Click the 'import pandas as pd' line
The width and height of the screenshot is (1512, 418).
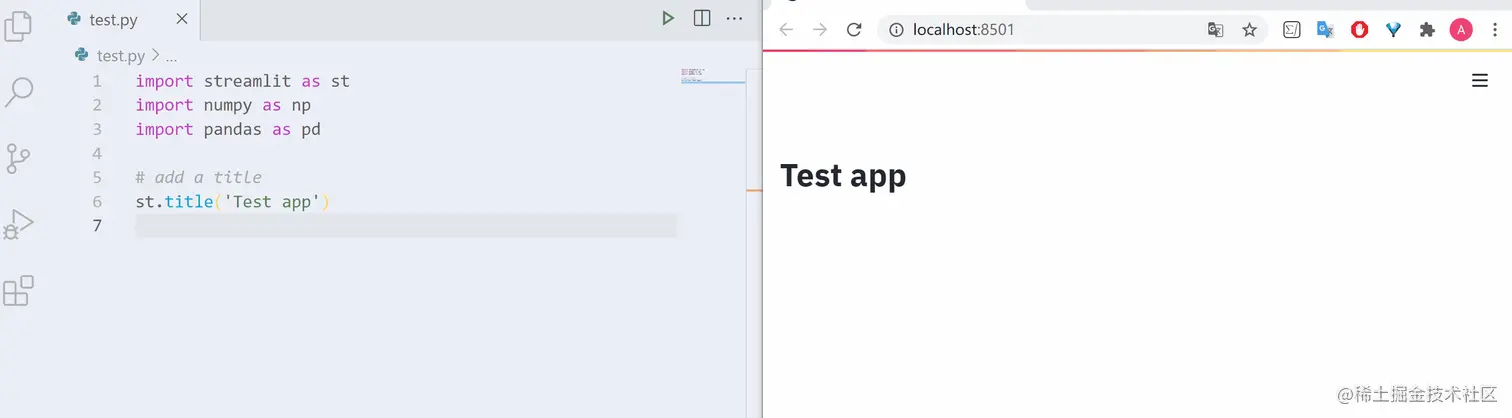[228, 129]
